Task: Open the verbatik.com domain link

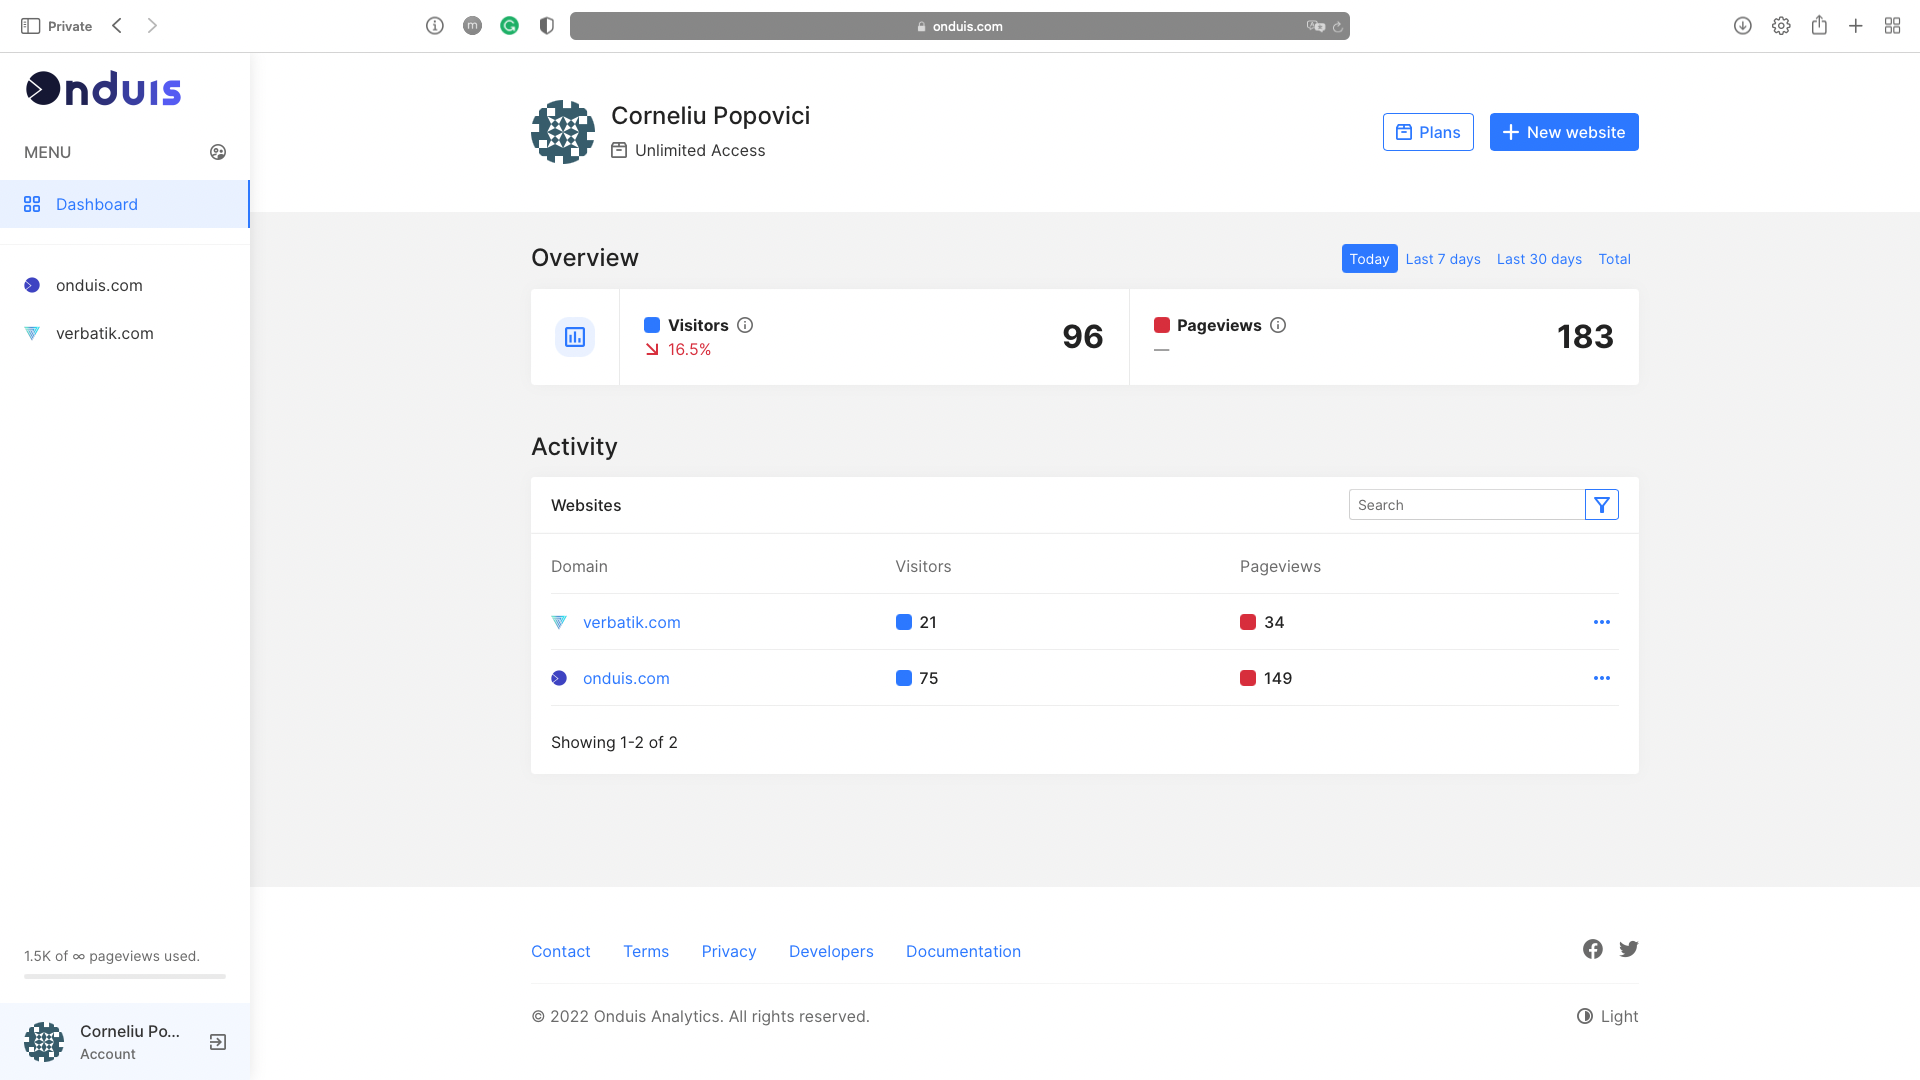Action: [631, 622]
